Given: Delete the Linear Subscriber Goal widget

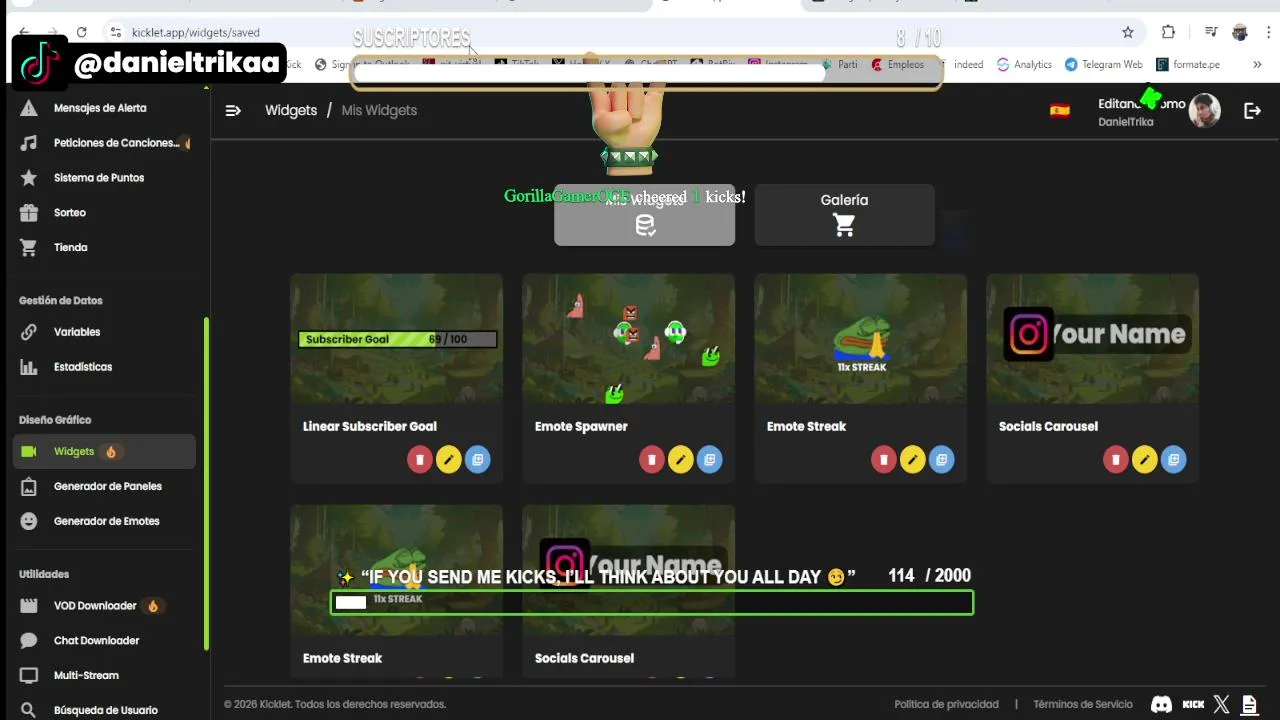Looking at the screenshot, I should click(420, 459).
